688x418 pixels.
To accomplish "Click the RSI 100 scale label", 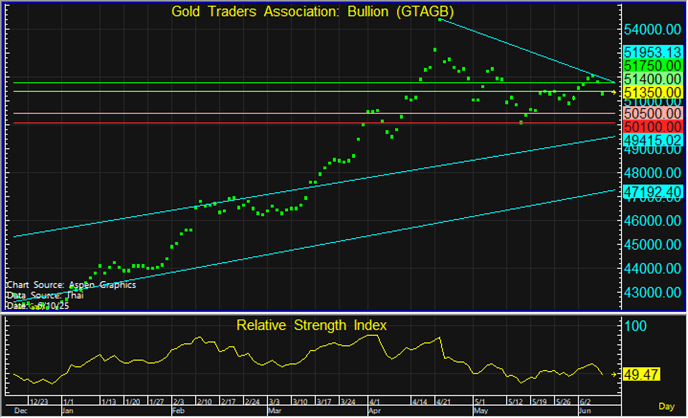I will (x=634, y=327).
